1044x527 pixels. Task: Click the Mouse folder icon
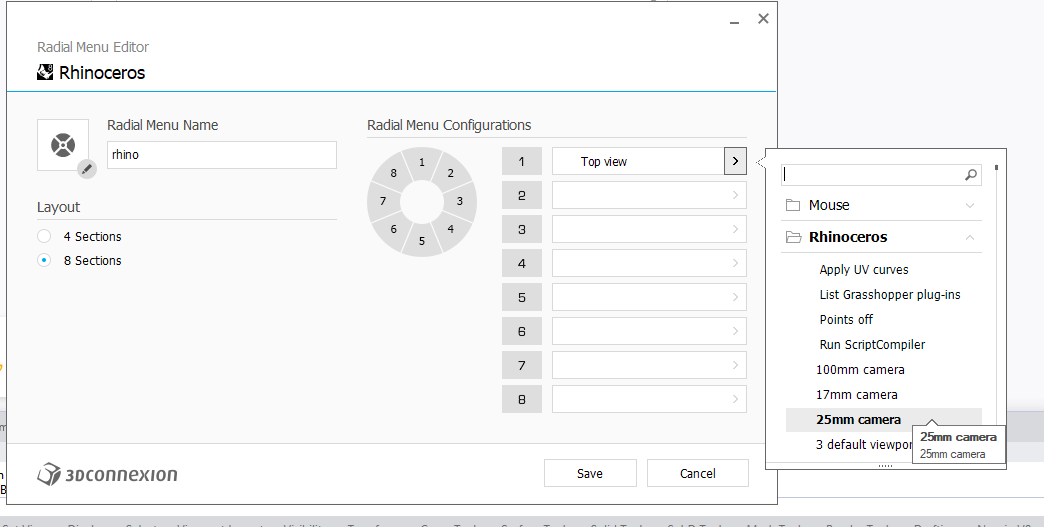click(792, 205)
